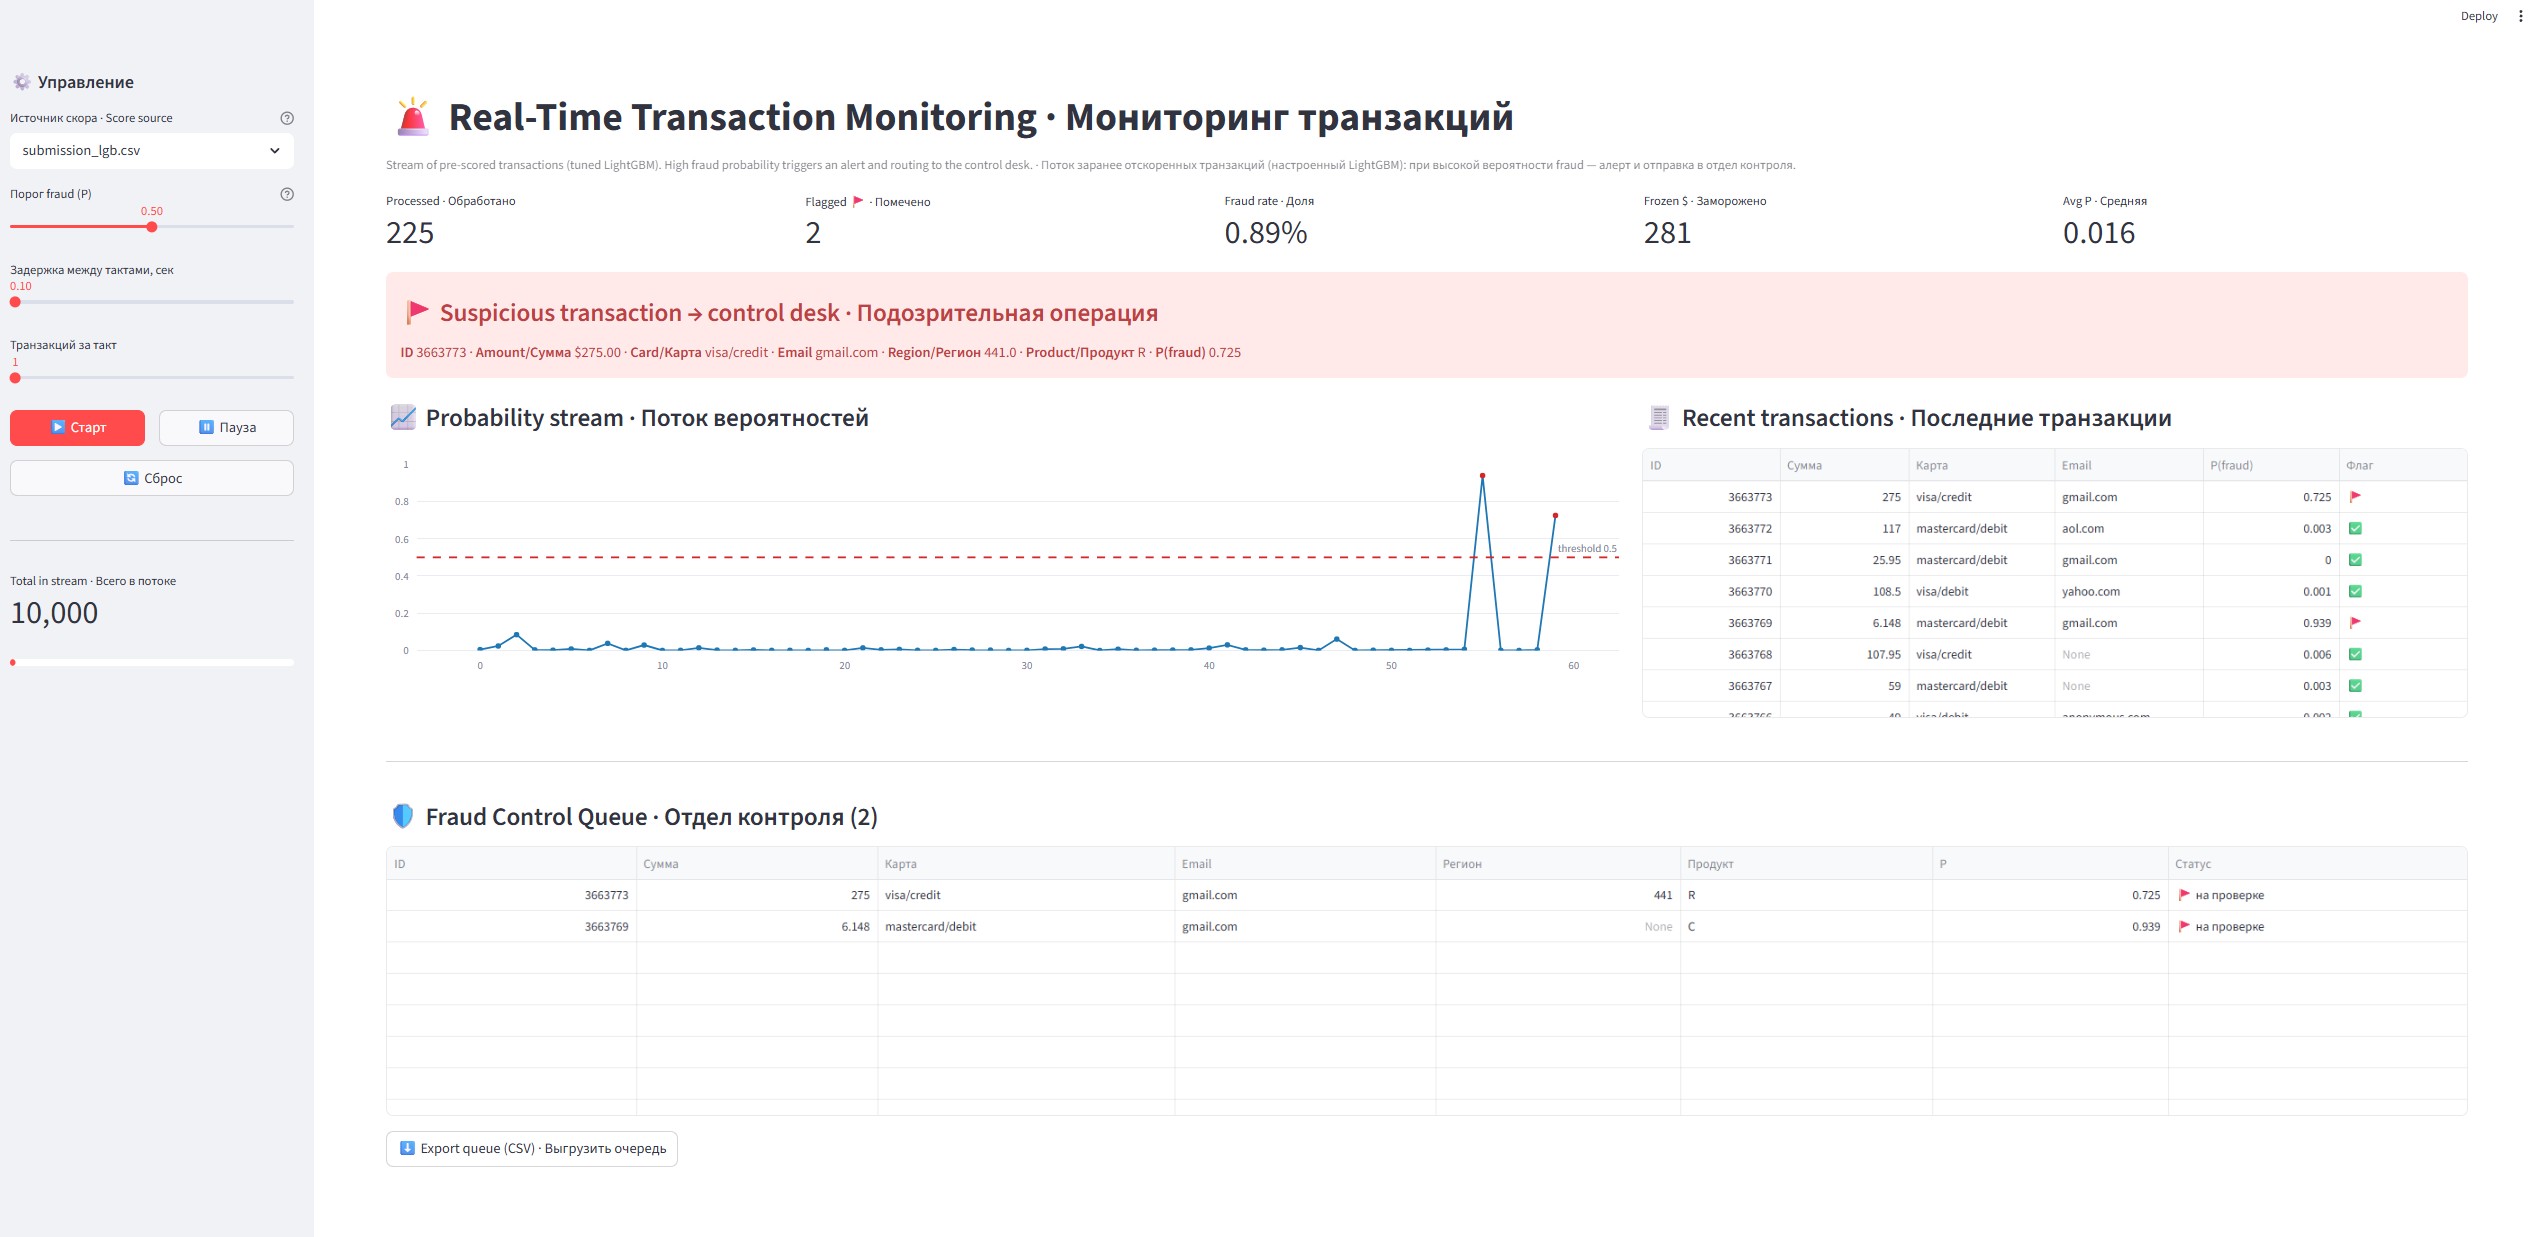
Task: Click the chart icon beside Probability stream
Action: click(x=403, y=417)
